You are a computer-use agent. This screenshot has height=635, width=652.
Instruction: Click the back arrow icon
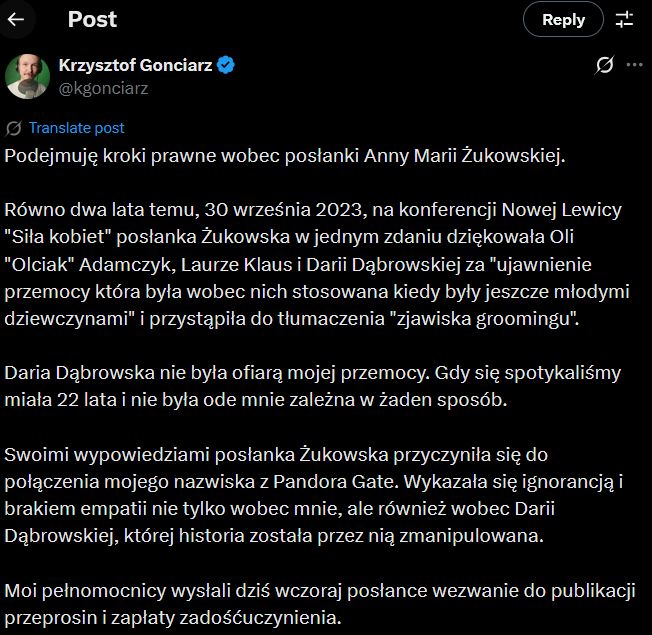point(17,19)
